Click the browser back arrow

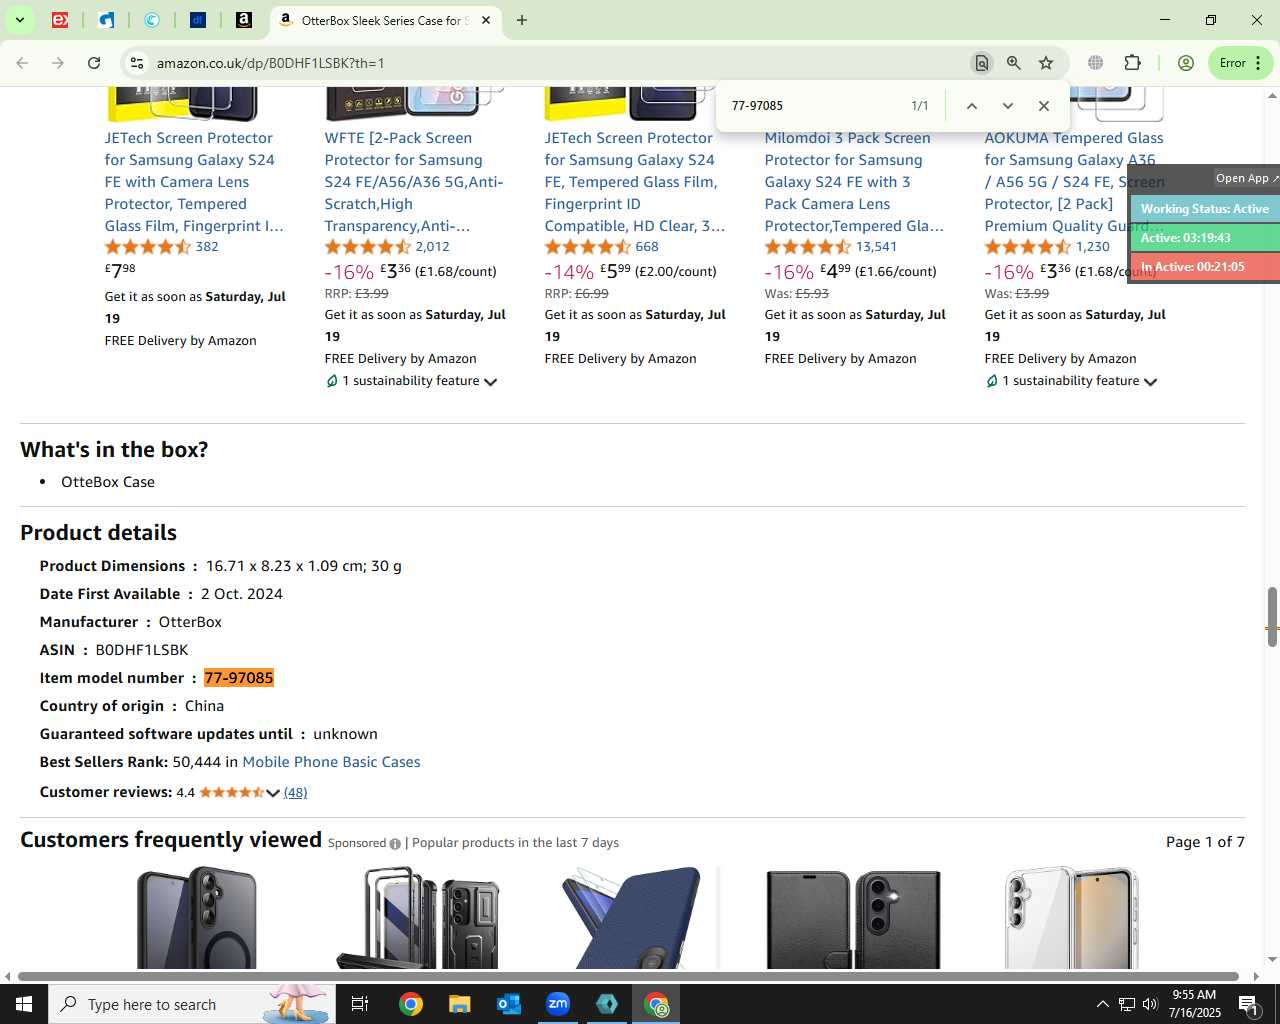[x=22, y=63]
